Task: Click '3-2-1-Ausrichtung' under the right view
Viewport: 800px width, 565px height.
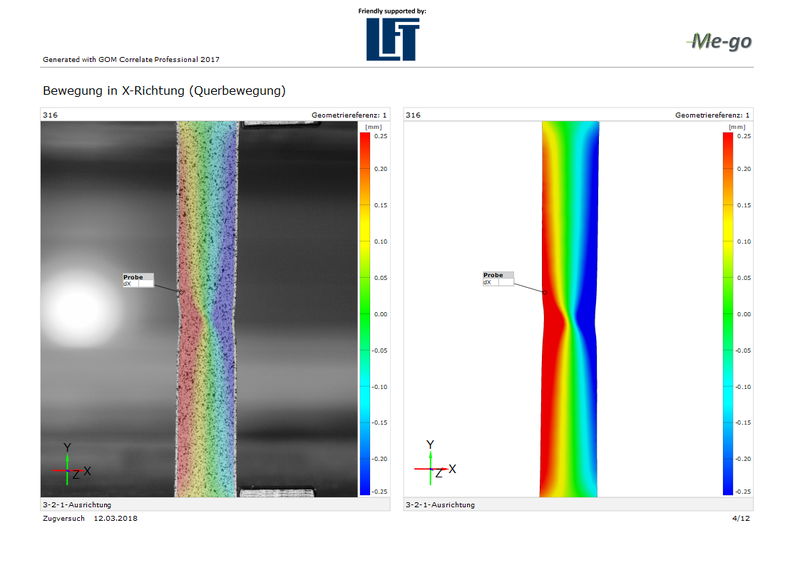Action: click(x=440, y=505)
